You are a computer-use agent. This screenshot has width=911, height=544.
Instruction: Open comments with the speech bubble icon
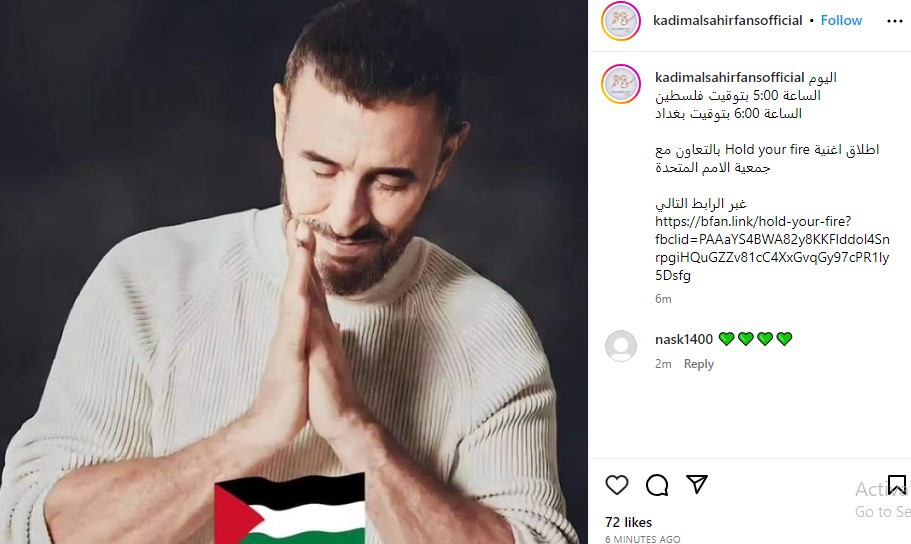coord(657,485)
